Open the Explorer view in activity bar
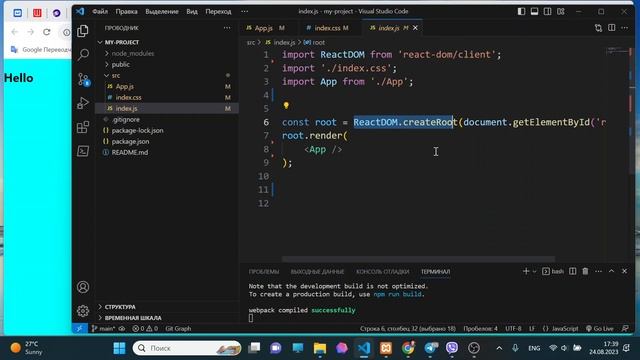640x360 pixels. 83,31
